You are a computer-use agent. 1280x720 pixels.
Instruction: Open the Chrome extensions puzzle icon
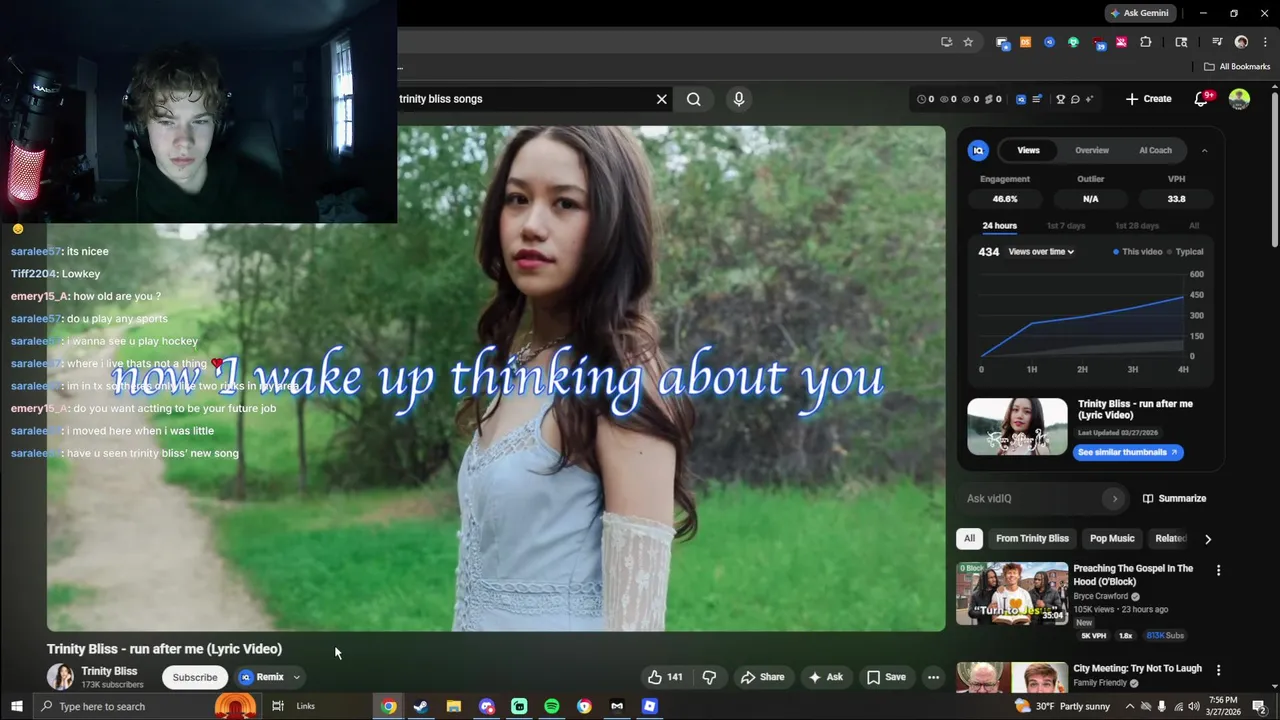tap(1146, 42)
